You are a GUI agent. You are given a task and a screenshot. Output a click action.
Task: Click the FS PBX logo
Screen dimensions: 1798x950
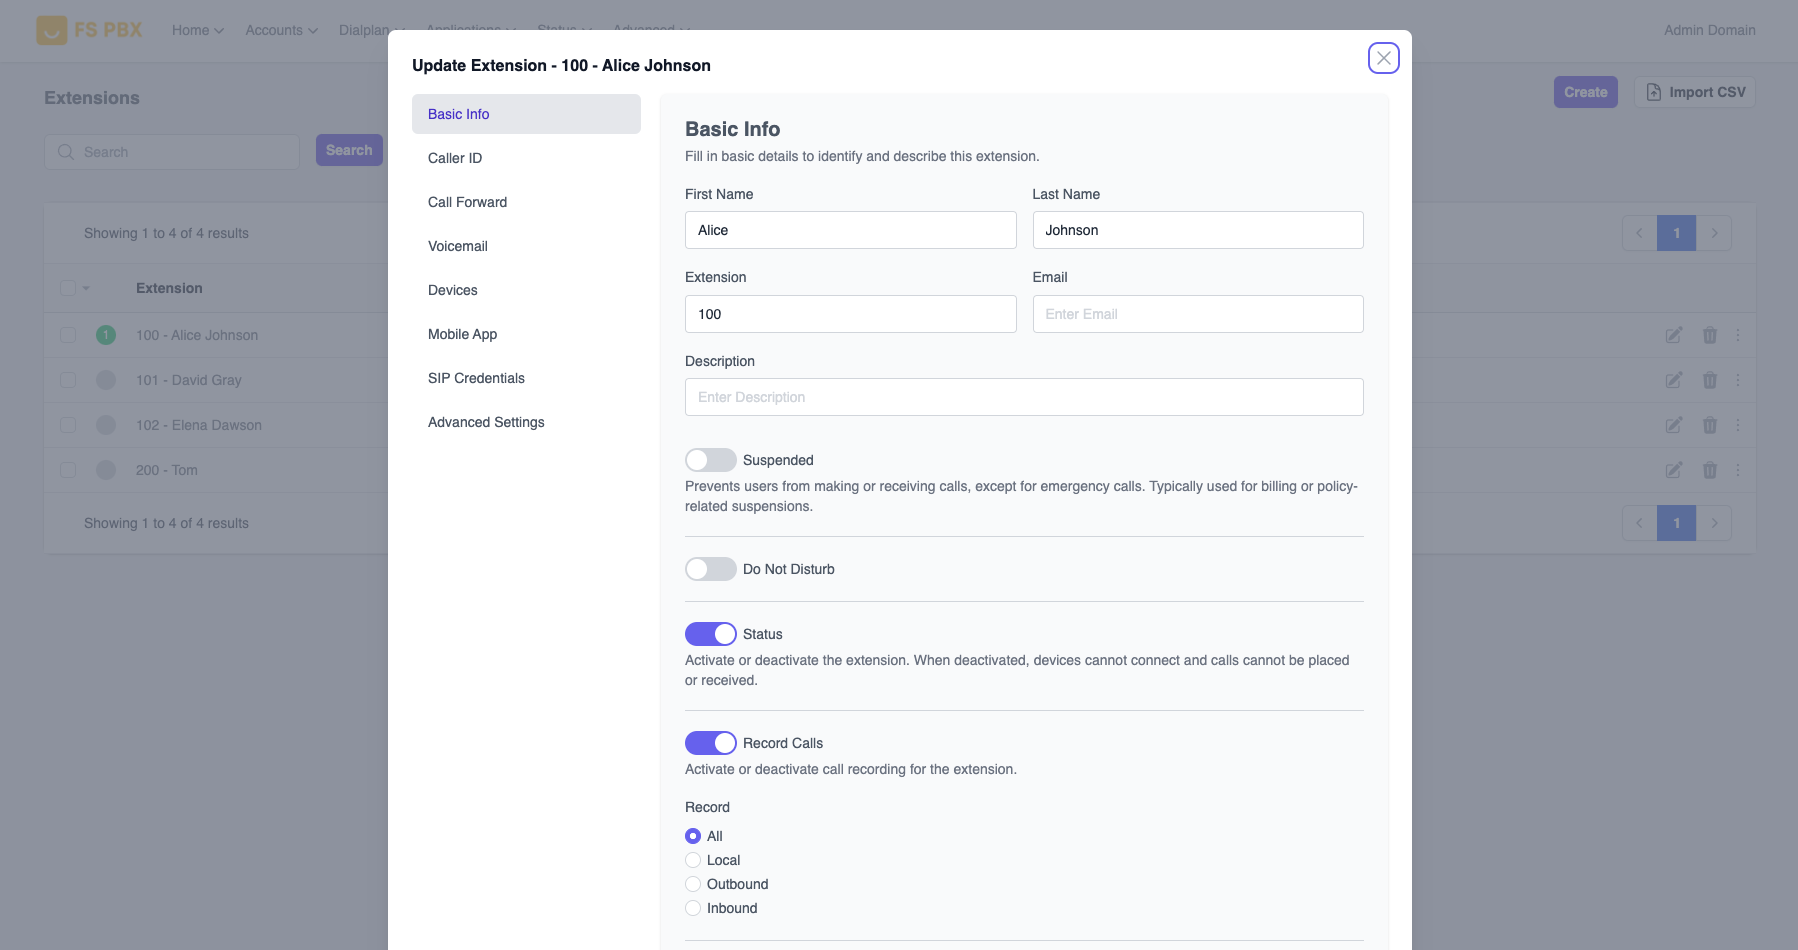click(x=90, y=29)
